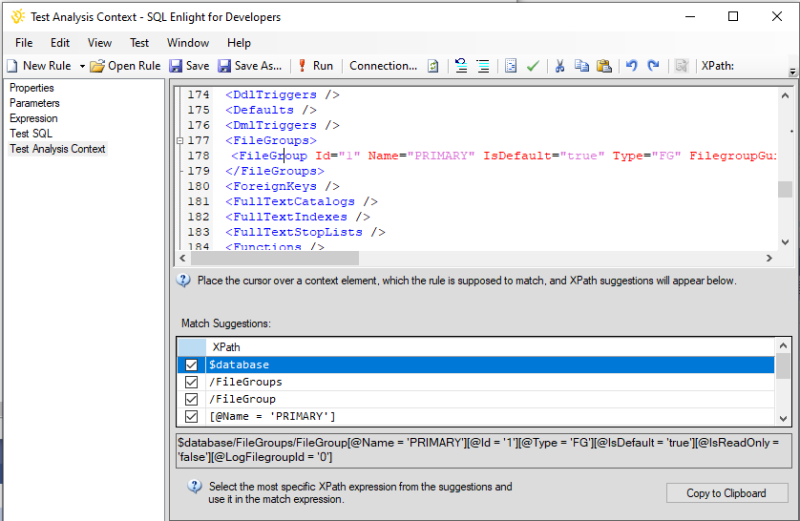Image resolution: width=800 pixels, height=521 pixels.
Task: Click the generated XPath expression text box
Action: click(483, 450)
